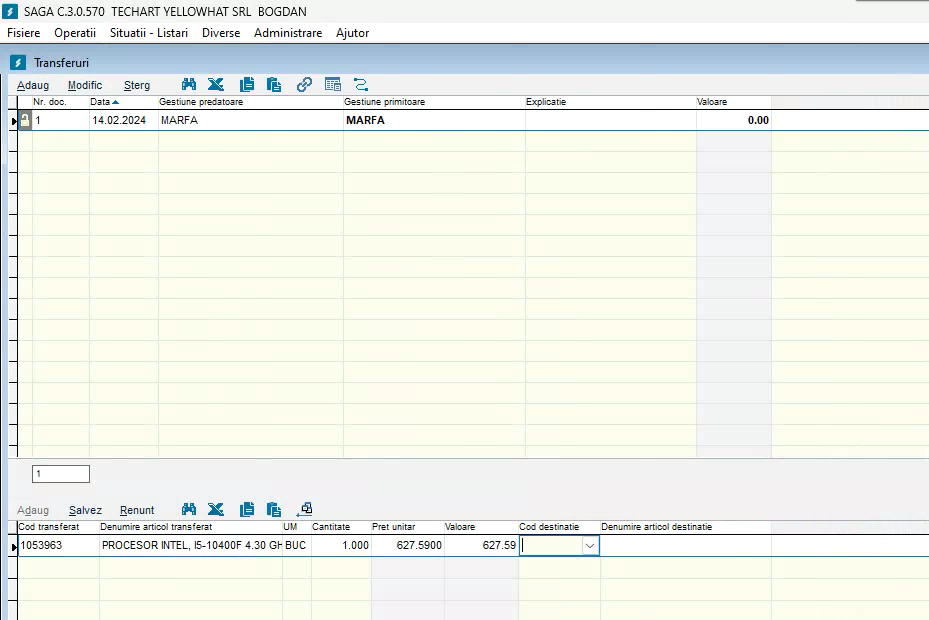
Task: Click the Modific button
Action: coord(85,85)
